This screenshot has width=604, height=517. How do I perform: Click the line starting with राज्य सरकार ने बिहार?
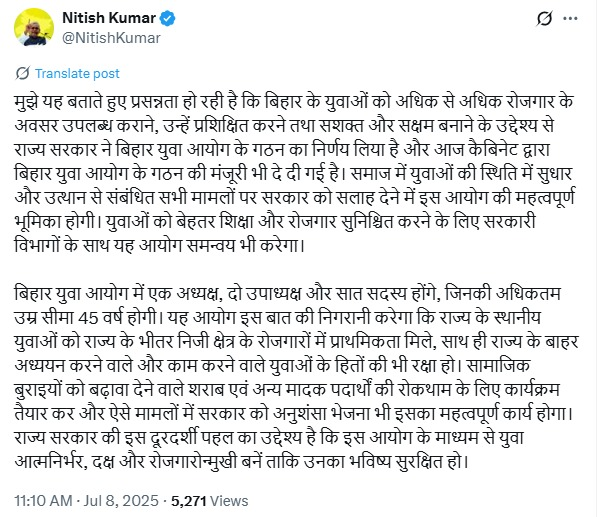pyautogui.click(x=282, y=149)
